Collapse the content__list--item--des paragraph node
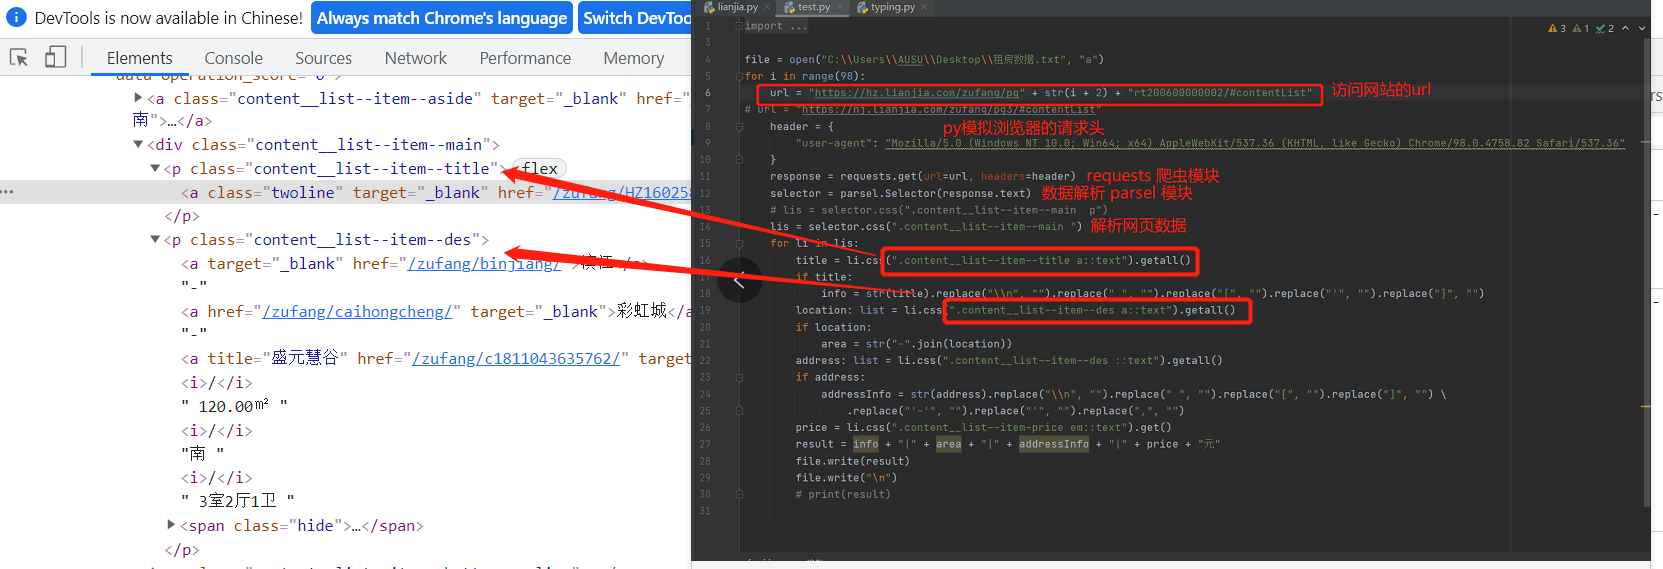Viewport: 1663px width, 569px height. 155,239
